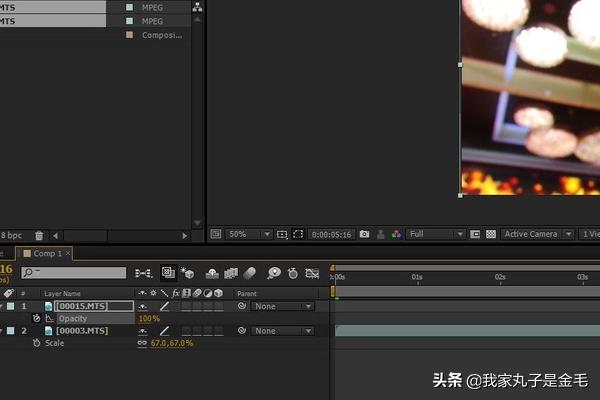Open the 50% magnification dropdown

(x=249, y=234)
